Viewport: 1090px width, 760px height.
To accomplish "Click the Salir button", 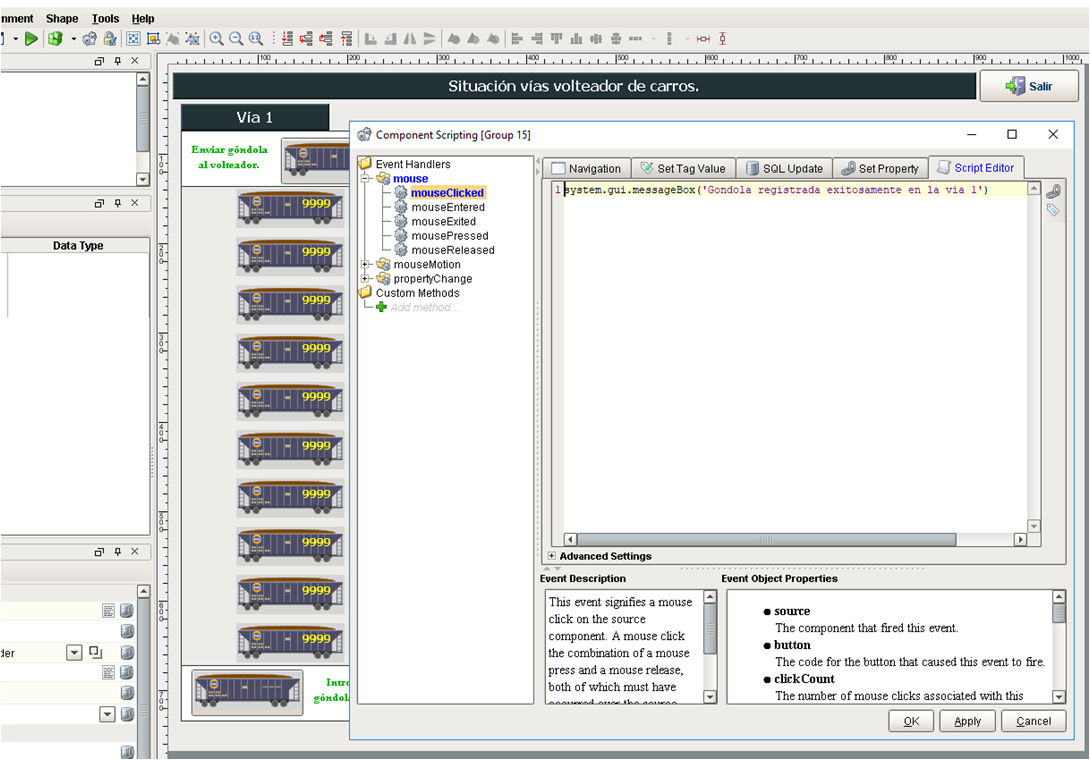I will [x=1029, y=87].
